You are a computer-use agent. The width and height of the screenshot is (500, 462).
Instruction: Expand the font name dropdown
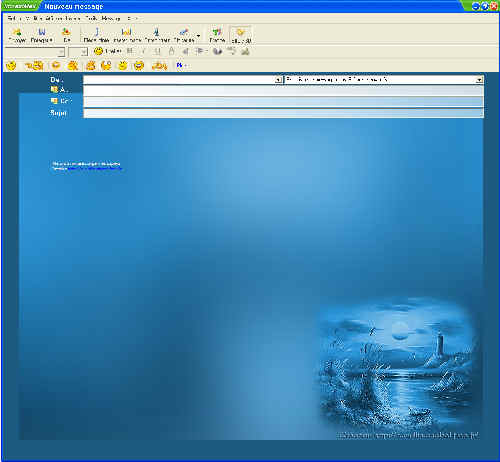(61, 52)
